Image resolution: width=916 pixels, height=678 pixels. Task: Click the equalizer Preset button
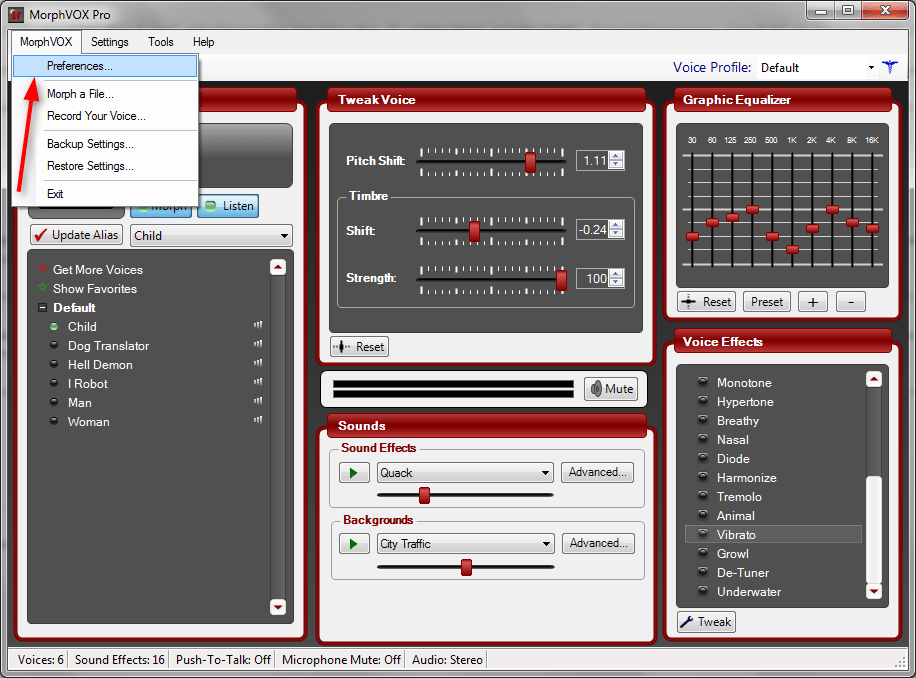click(766, 302)
